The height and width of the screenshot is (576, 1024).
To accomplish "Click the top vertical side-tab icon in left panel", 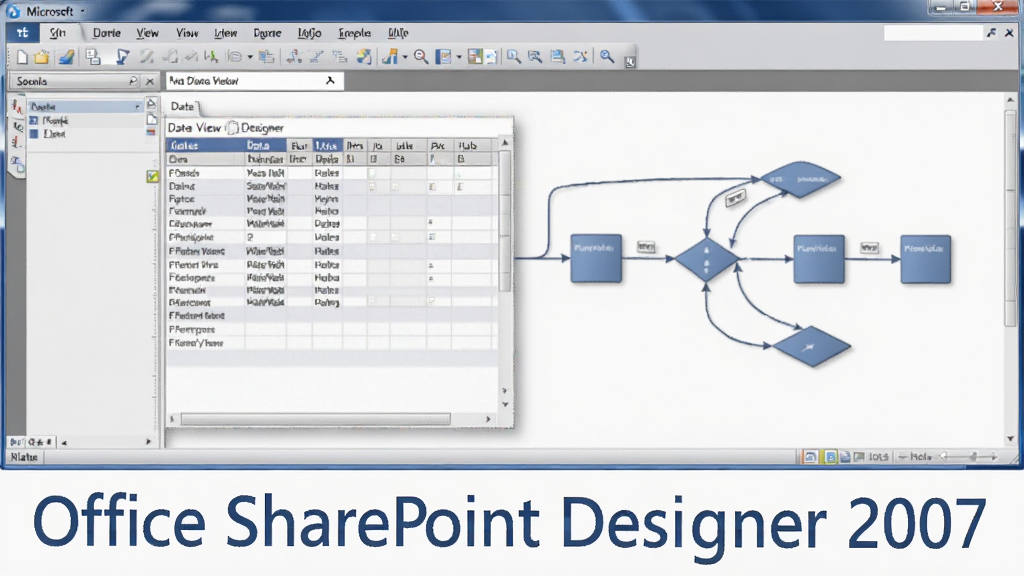I will 16,106.
